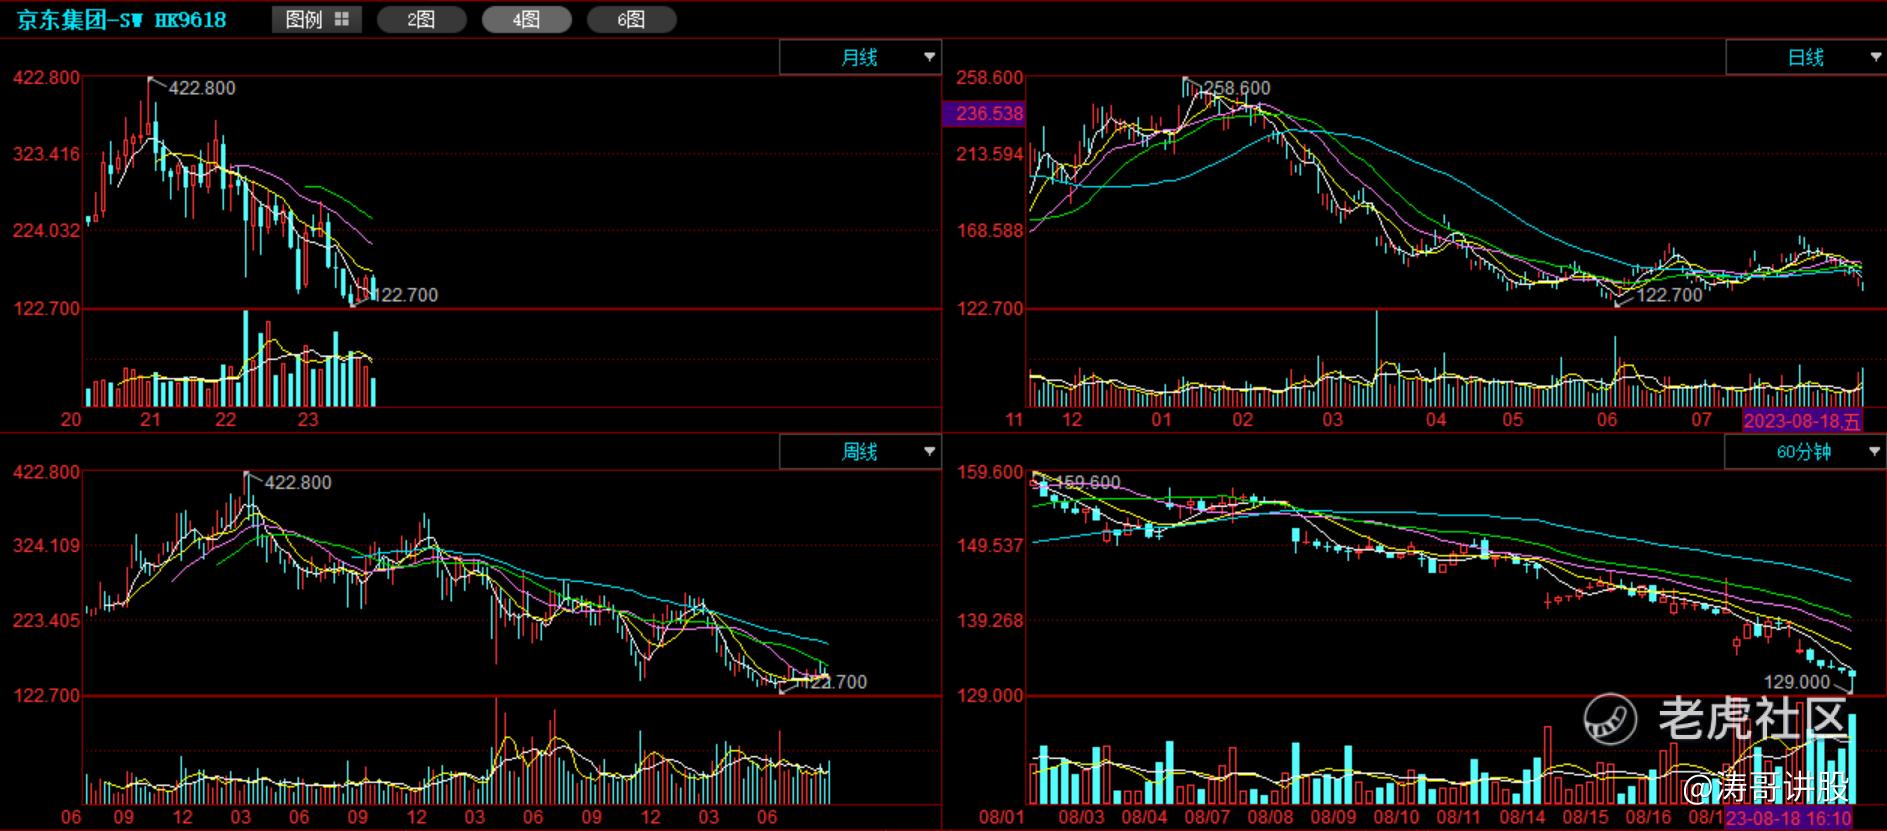The height and width of the screenshot is (831, 1887).
Task: Click month label 11 on daily chart
Action: pos(1014,420)
